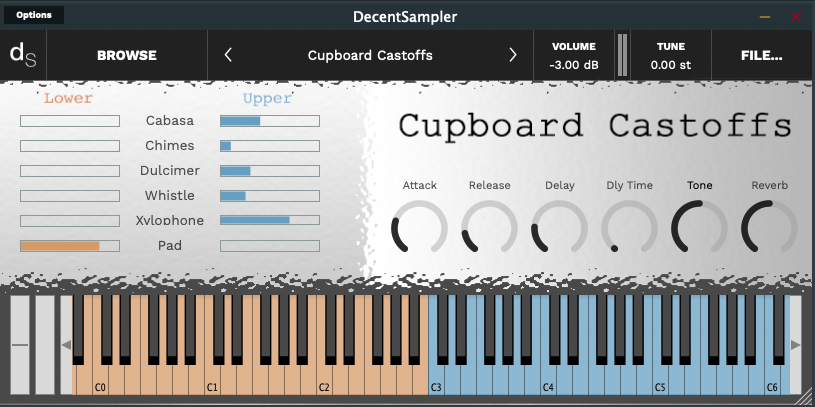The width and height of the screenshot is (815, 407).
Task: Click the Cabasa row label
Action: (x=170, y=121)
